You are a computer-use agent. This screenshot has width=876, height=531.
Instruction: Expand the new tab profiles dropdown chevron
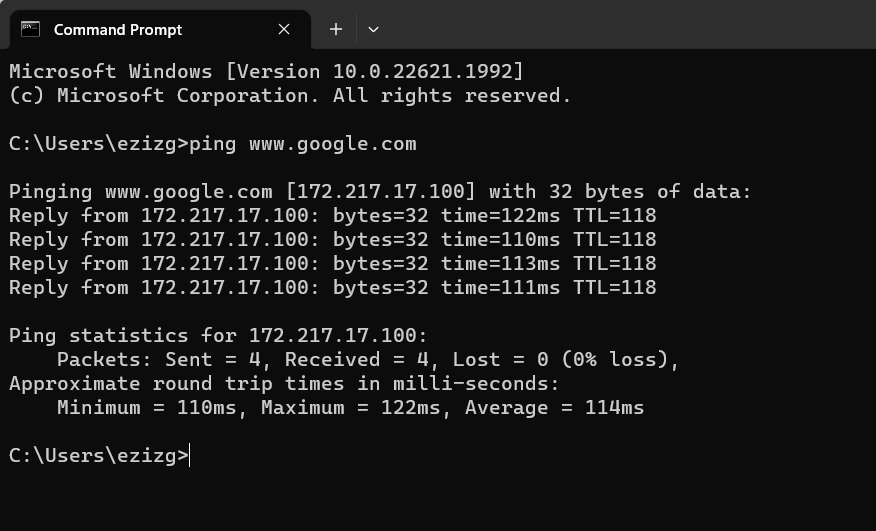pos(373,29)
